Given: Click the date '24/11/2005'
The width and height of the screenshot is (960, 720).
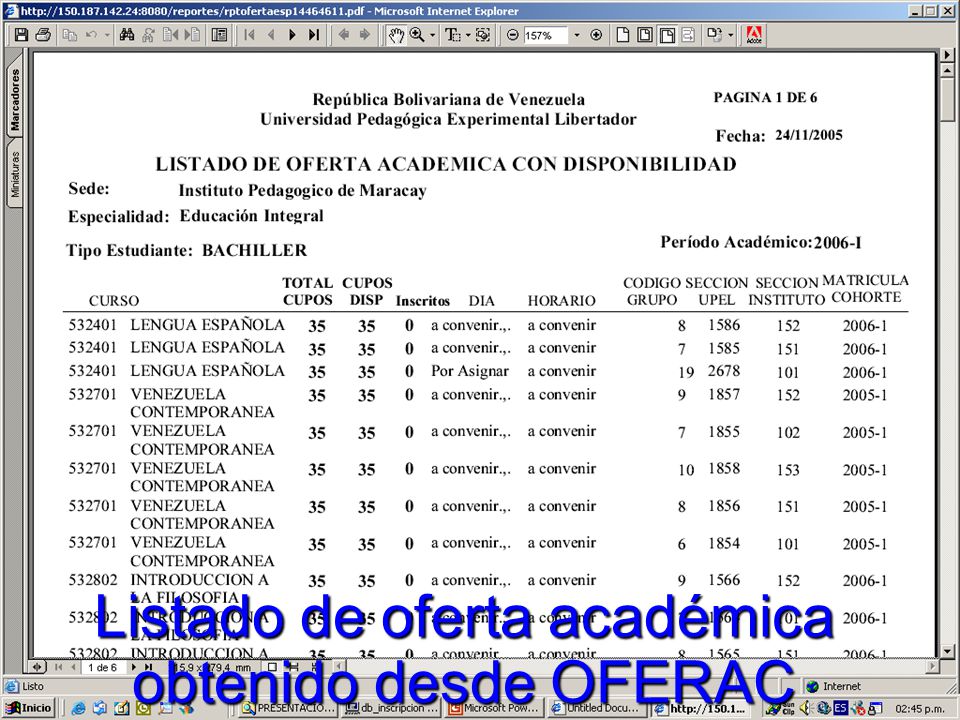Looking at the screenshot, I should click(x=809, y=135).
